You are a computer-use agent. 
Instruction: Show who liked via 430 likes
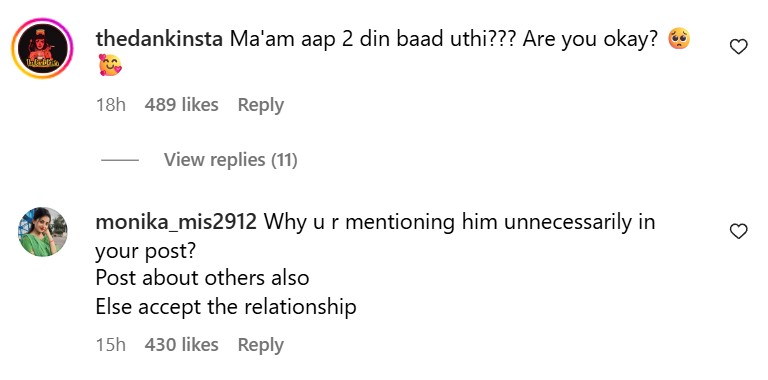[x=181, y=345]
